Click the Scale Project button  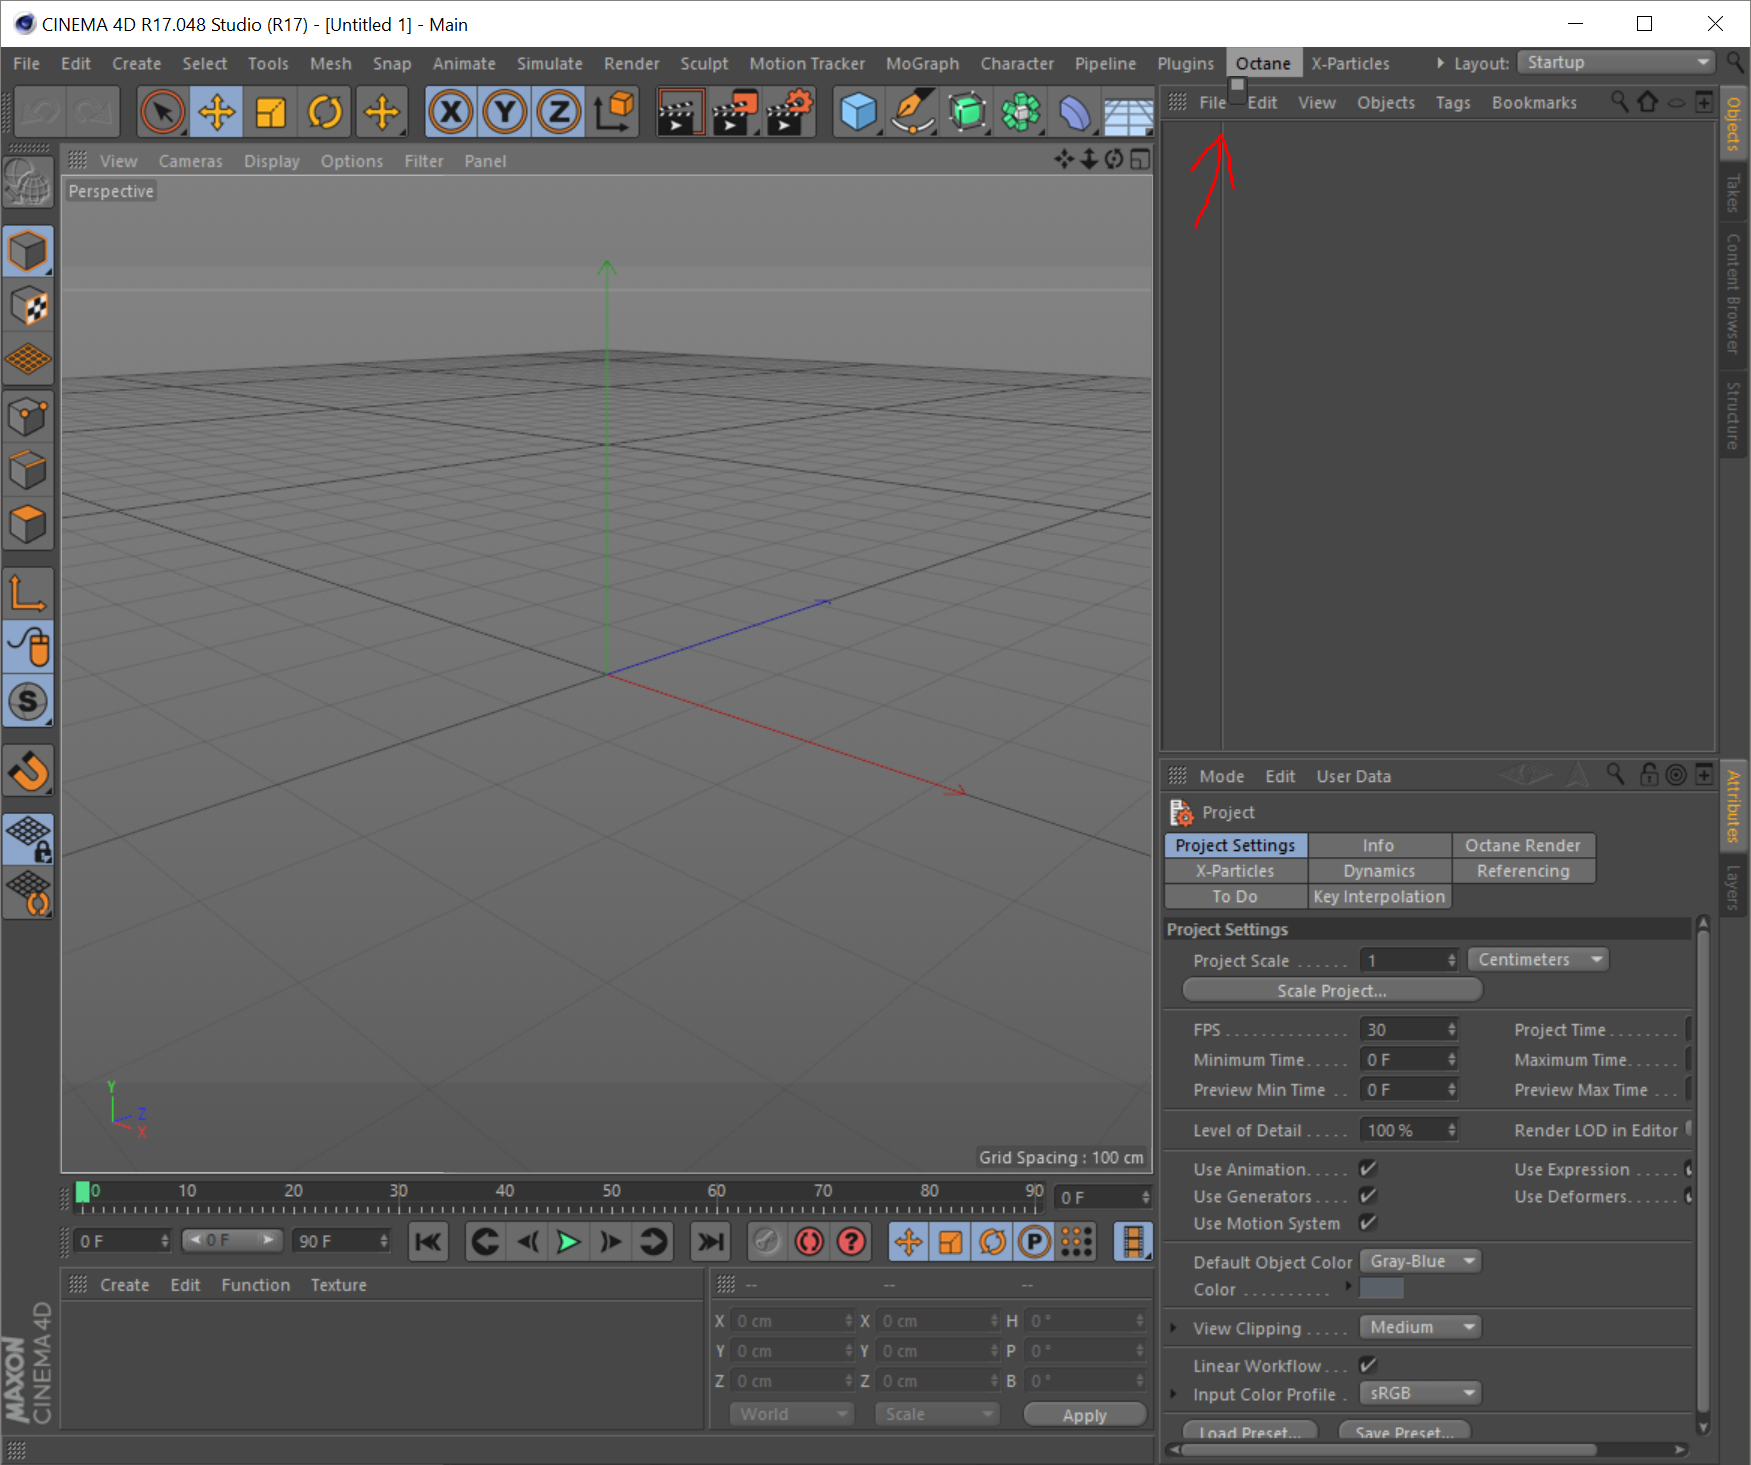(1332, 990)
